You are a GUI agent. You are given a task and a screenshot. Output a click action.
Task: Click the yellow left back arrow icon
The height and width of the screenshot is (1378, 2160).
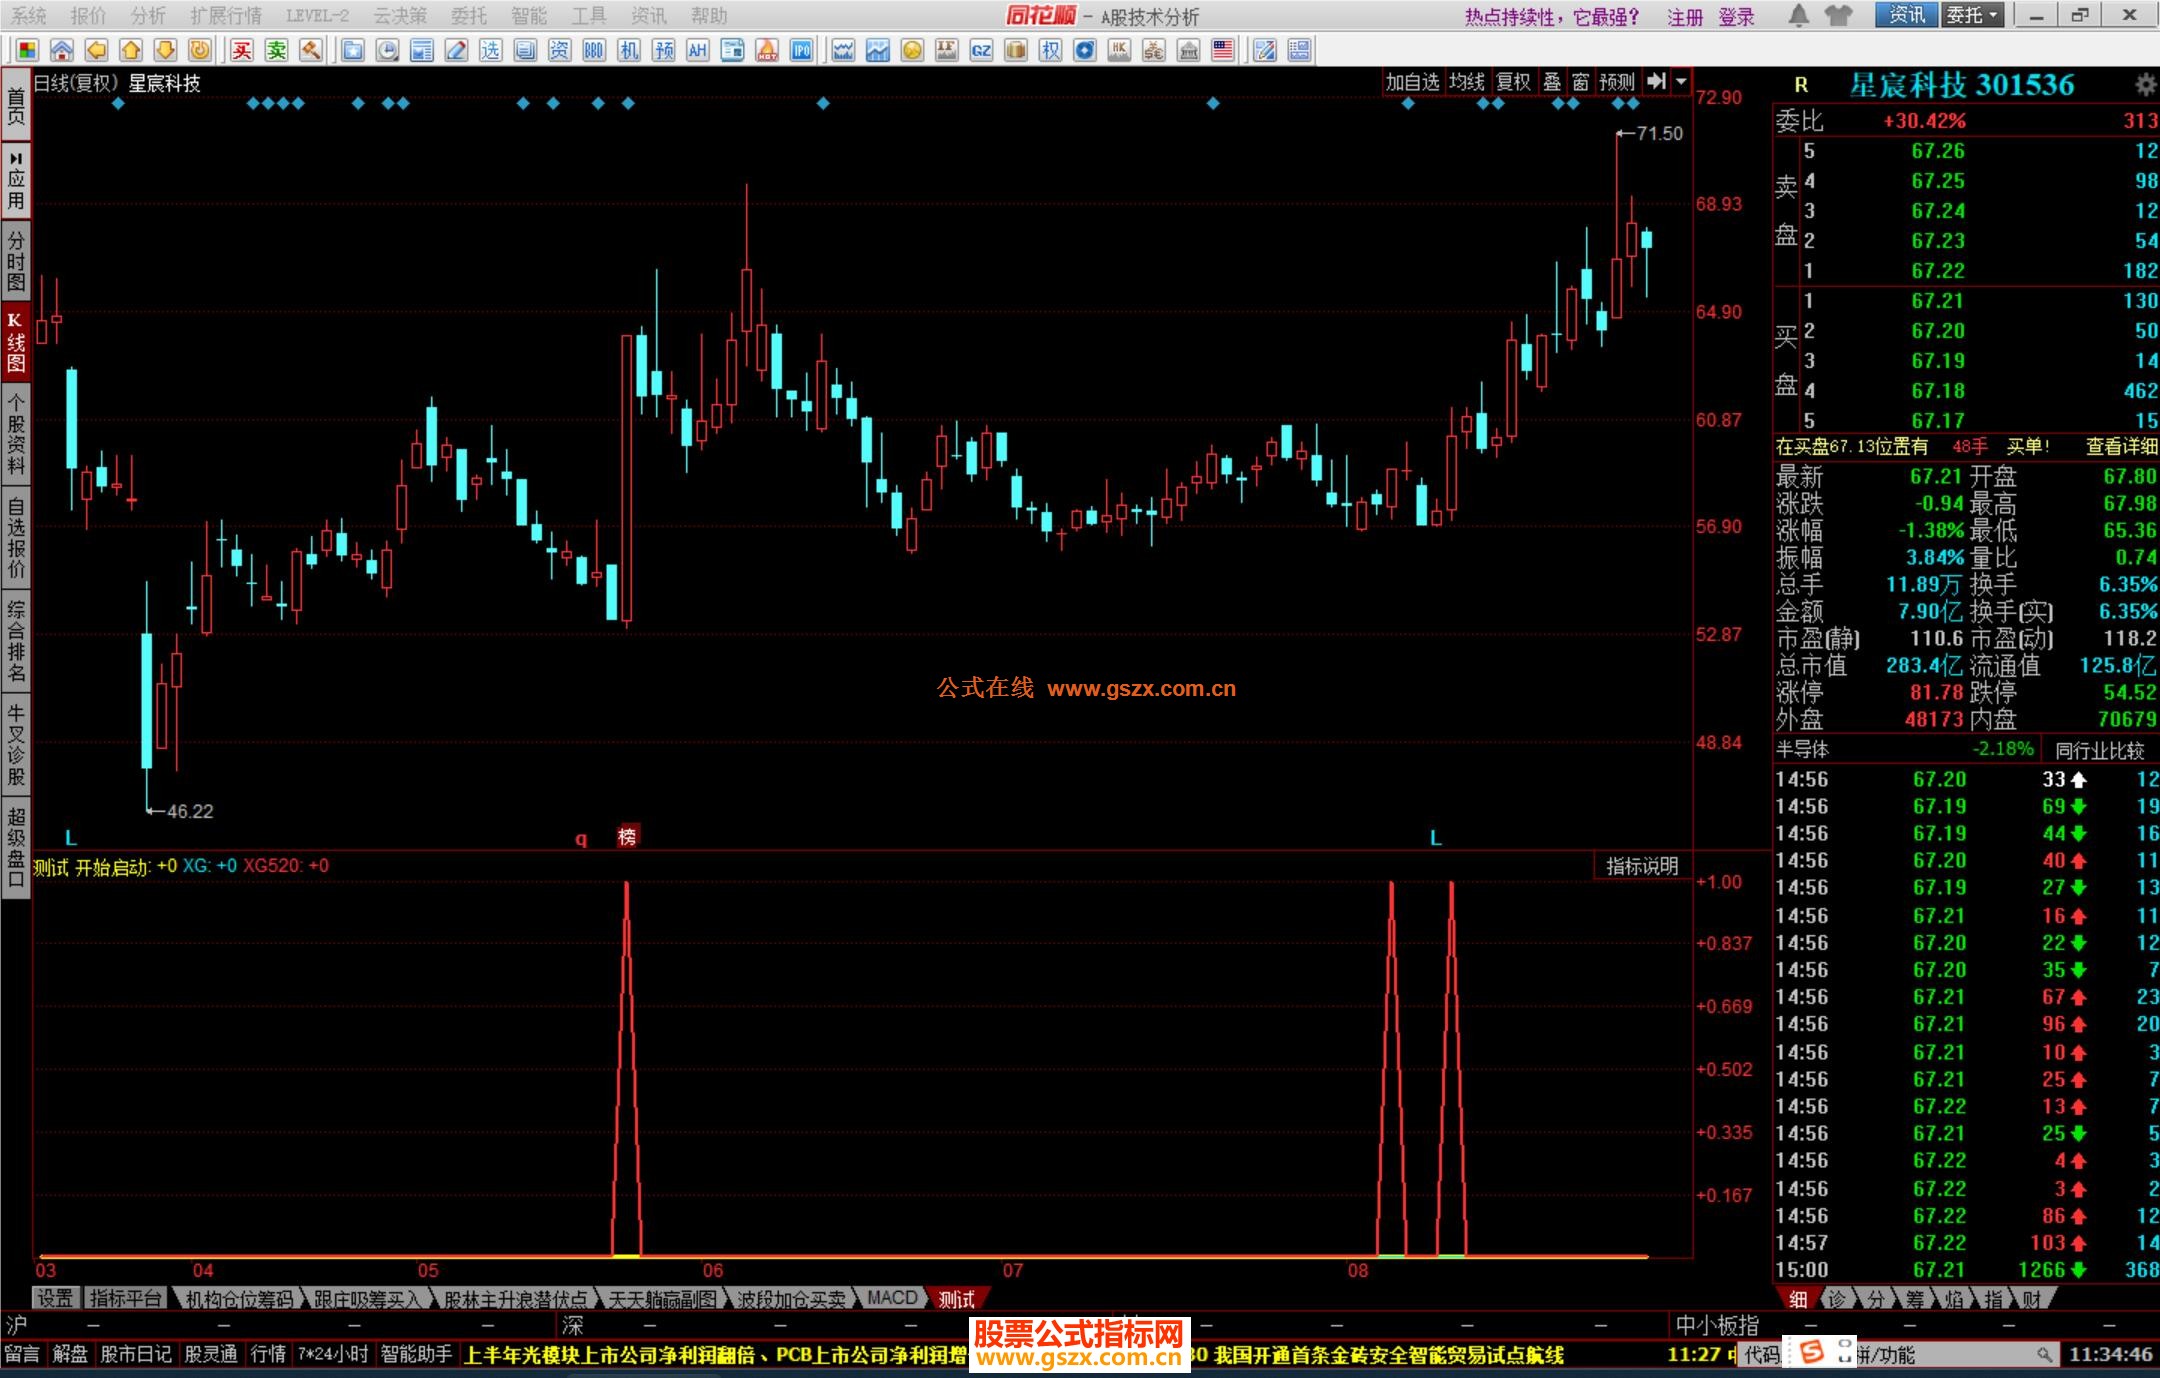tap(96, 50)
